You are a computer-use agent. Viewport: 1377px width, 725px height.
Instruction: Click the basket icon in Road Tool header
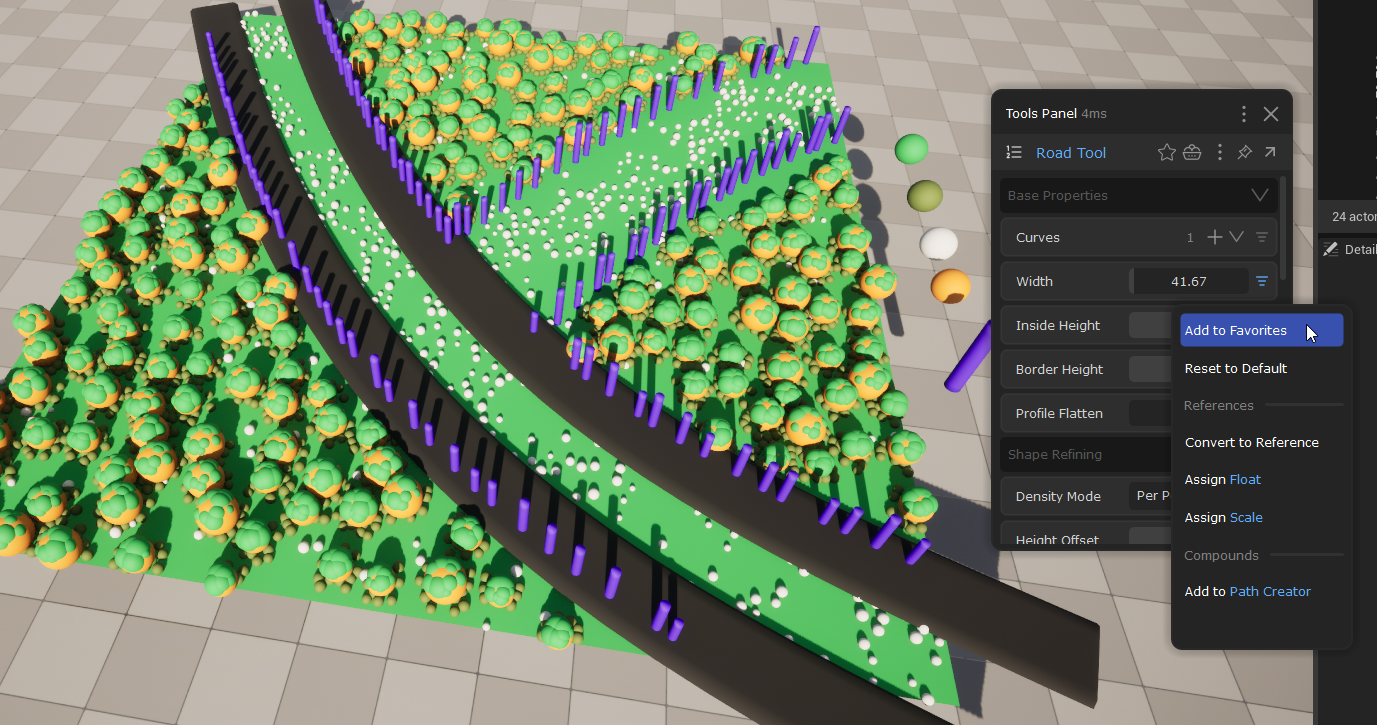pos(1192,153)
